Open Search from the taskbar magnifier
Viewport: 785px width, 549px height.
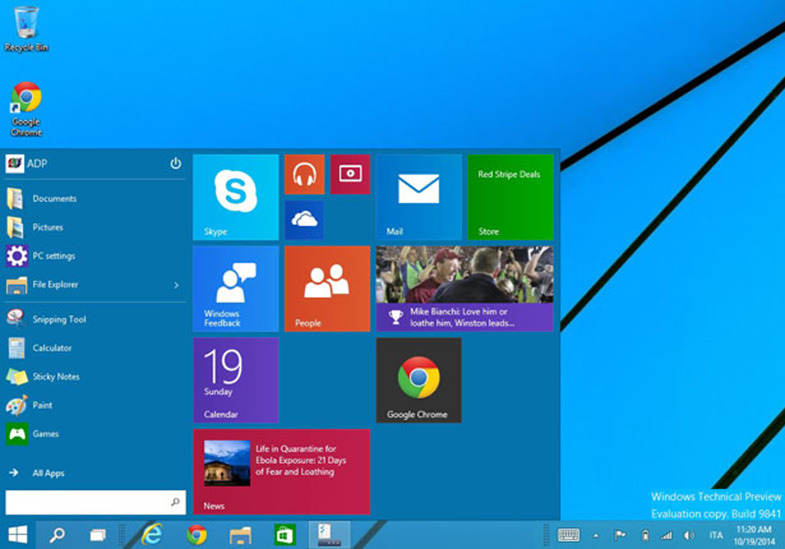57,535
